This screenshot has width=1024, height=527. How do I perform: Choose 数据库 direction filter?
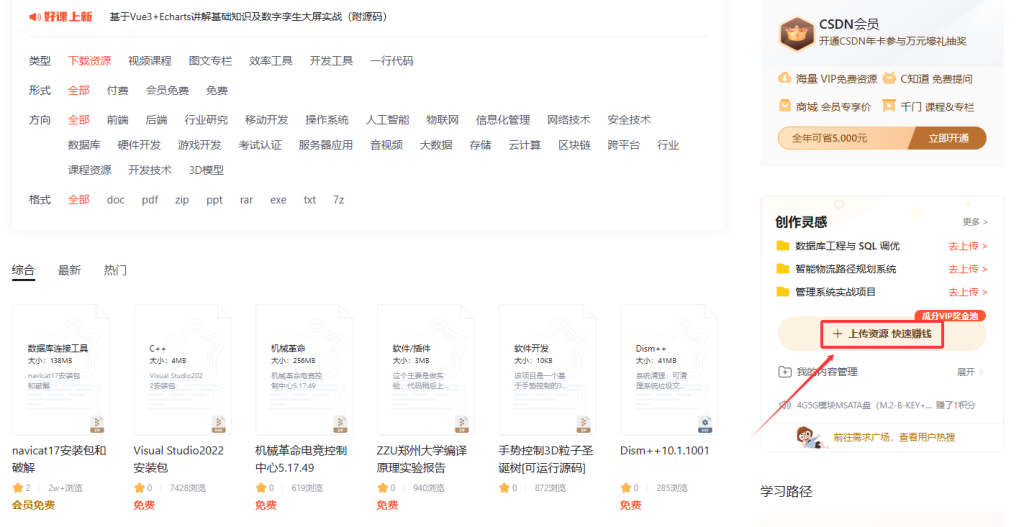[84, 145]
